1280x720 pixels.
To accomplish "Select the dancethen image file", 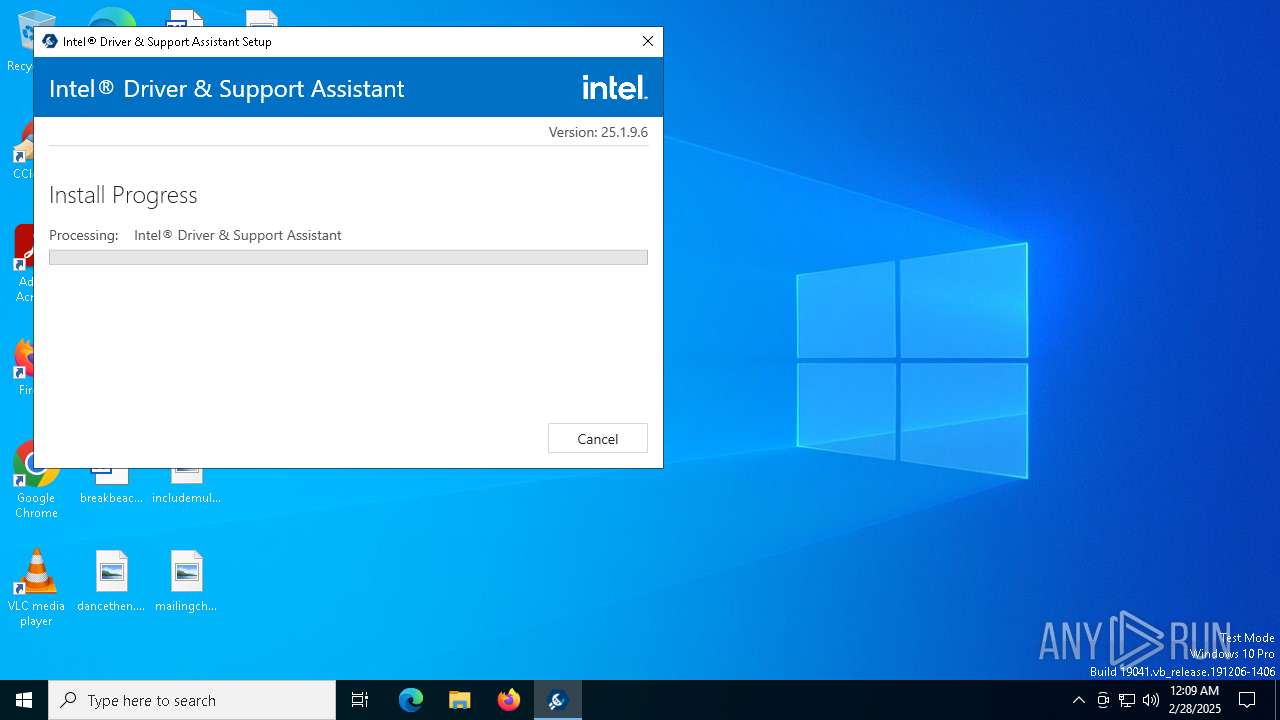I will click(x=111, y=581).
